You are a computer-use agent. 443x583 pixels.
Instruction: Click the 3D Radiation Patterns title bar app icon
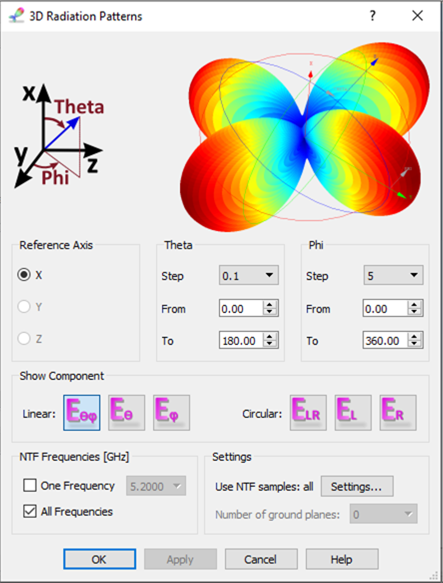16,16
